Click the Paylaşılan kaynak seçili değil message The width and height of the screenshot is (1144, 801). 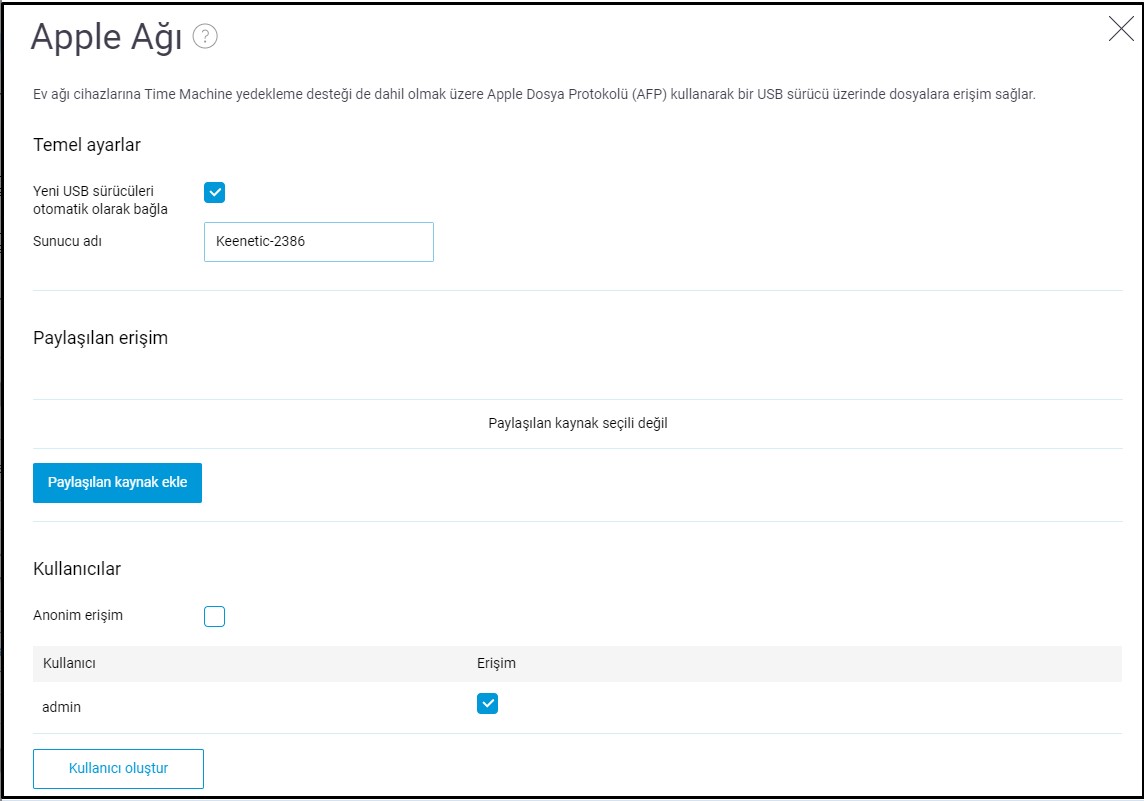[x=577, y=423]
